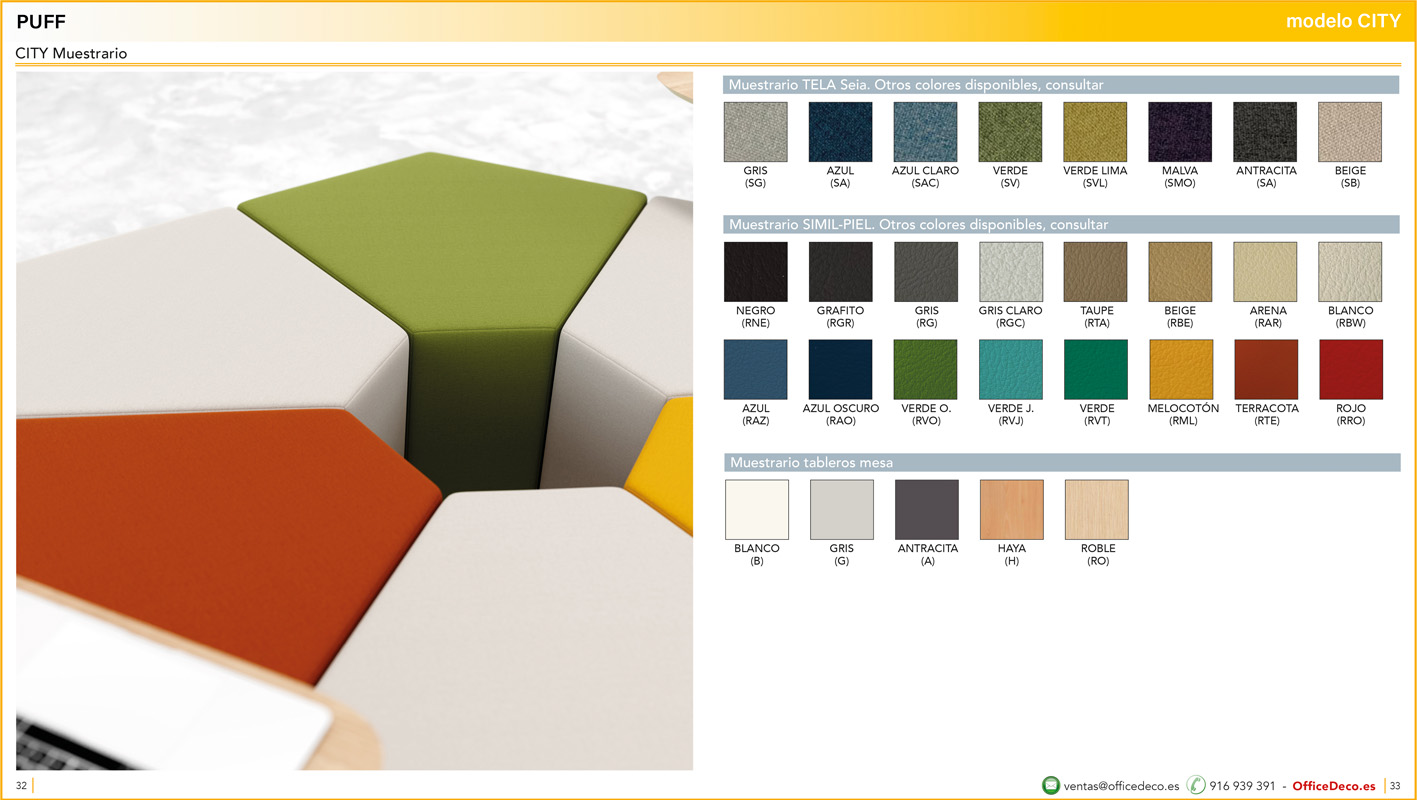Choose the MALVA (SMO) swatch

1180,132
